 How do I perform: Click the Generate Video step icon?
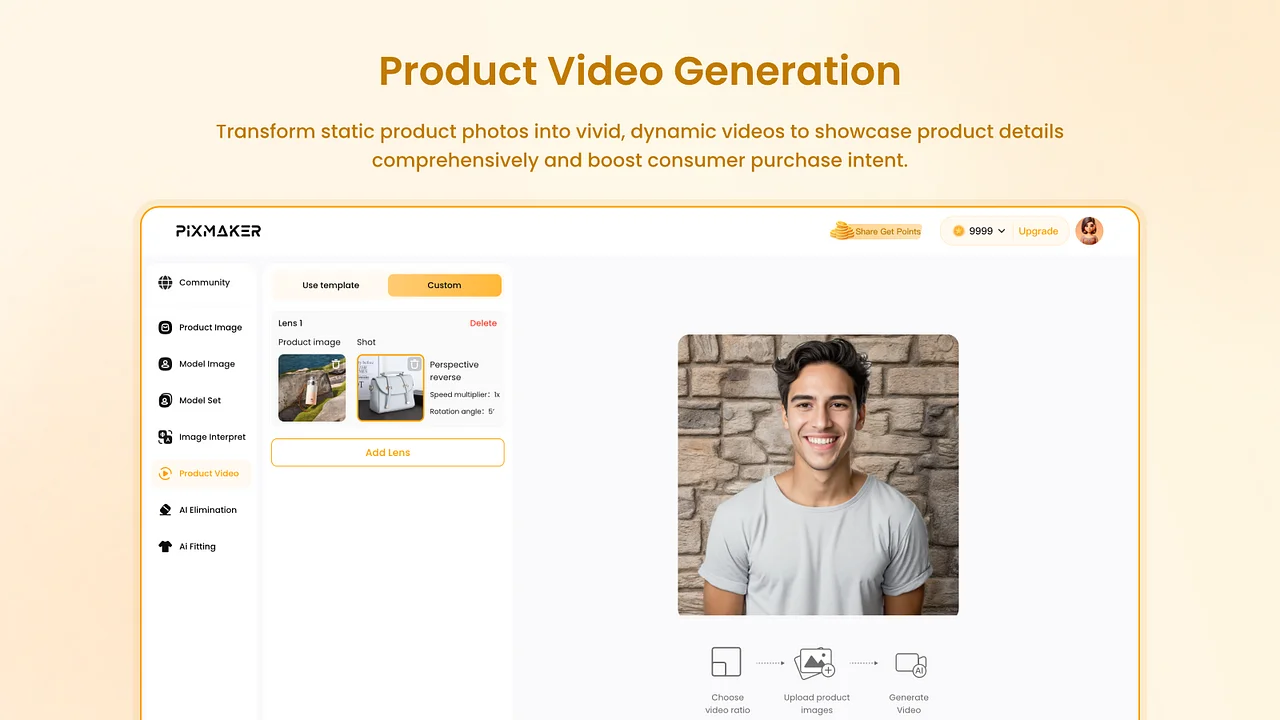pyautogui.click(x=909, y=662)
